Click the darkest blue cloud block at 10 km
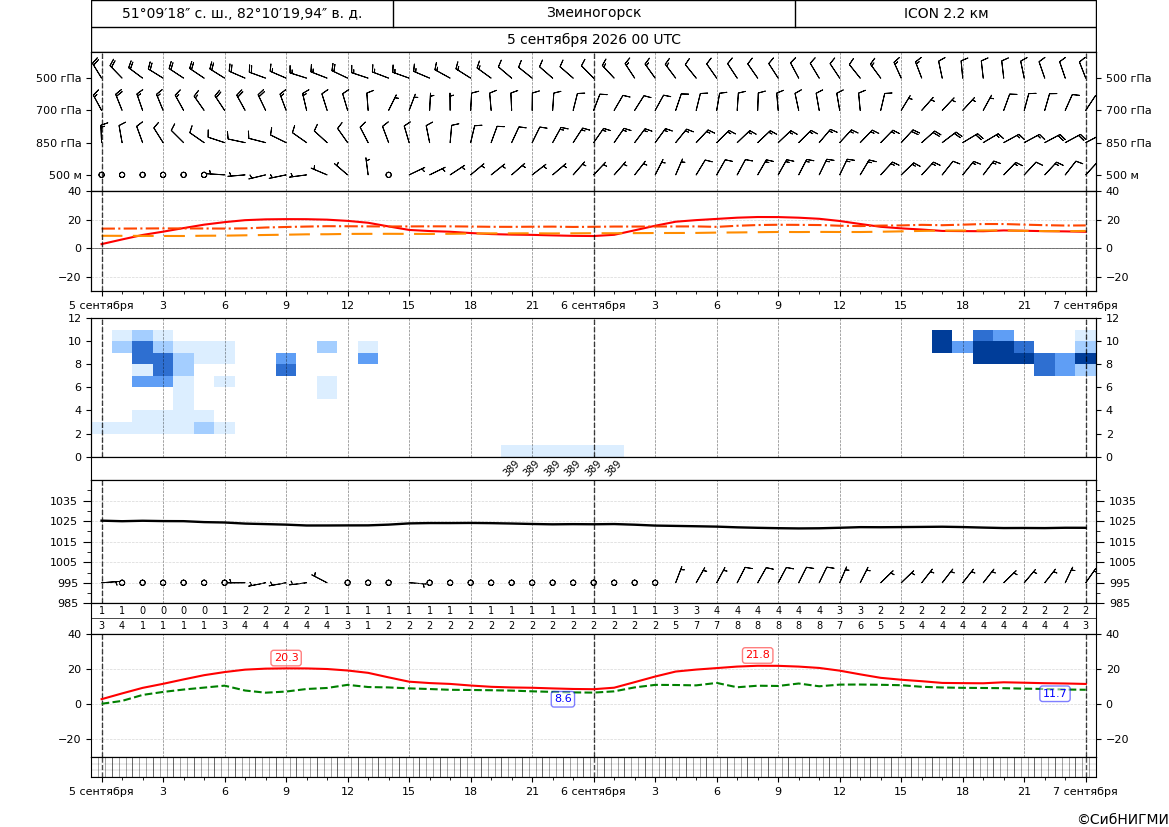This screenshot has height=827, width=1169. [x=942, y=341]
